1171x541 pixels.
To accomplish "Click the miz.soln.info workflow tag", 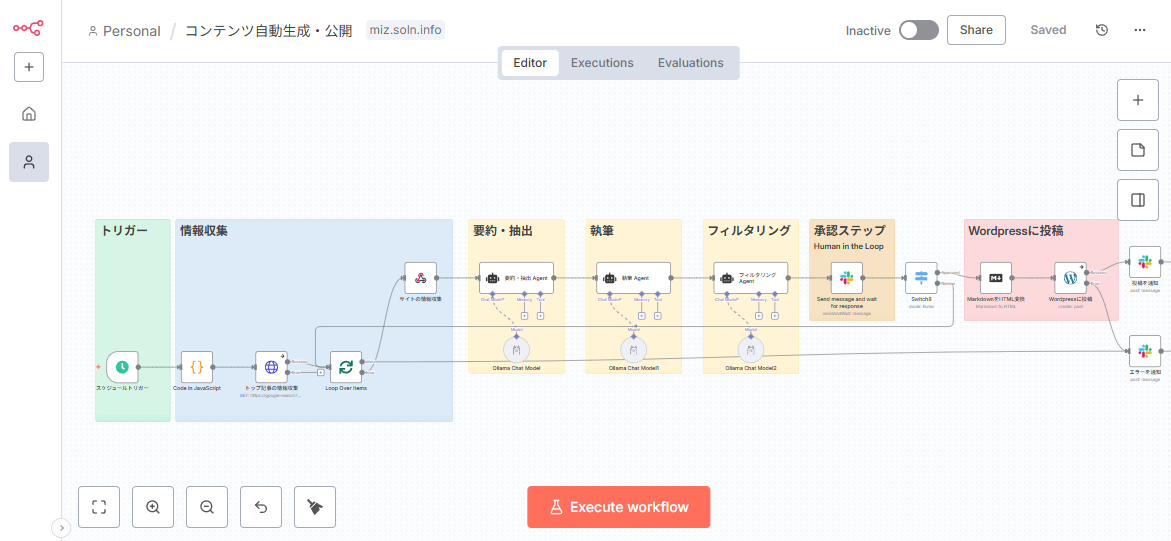I will pos(405,30).
